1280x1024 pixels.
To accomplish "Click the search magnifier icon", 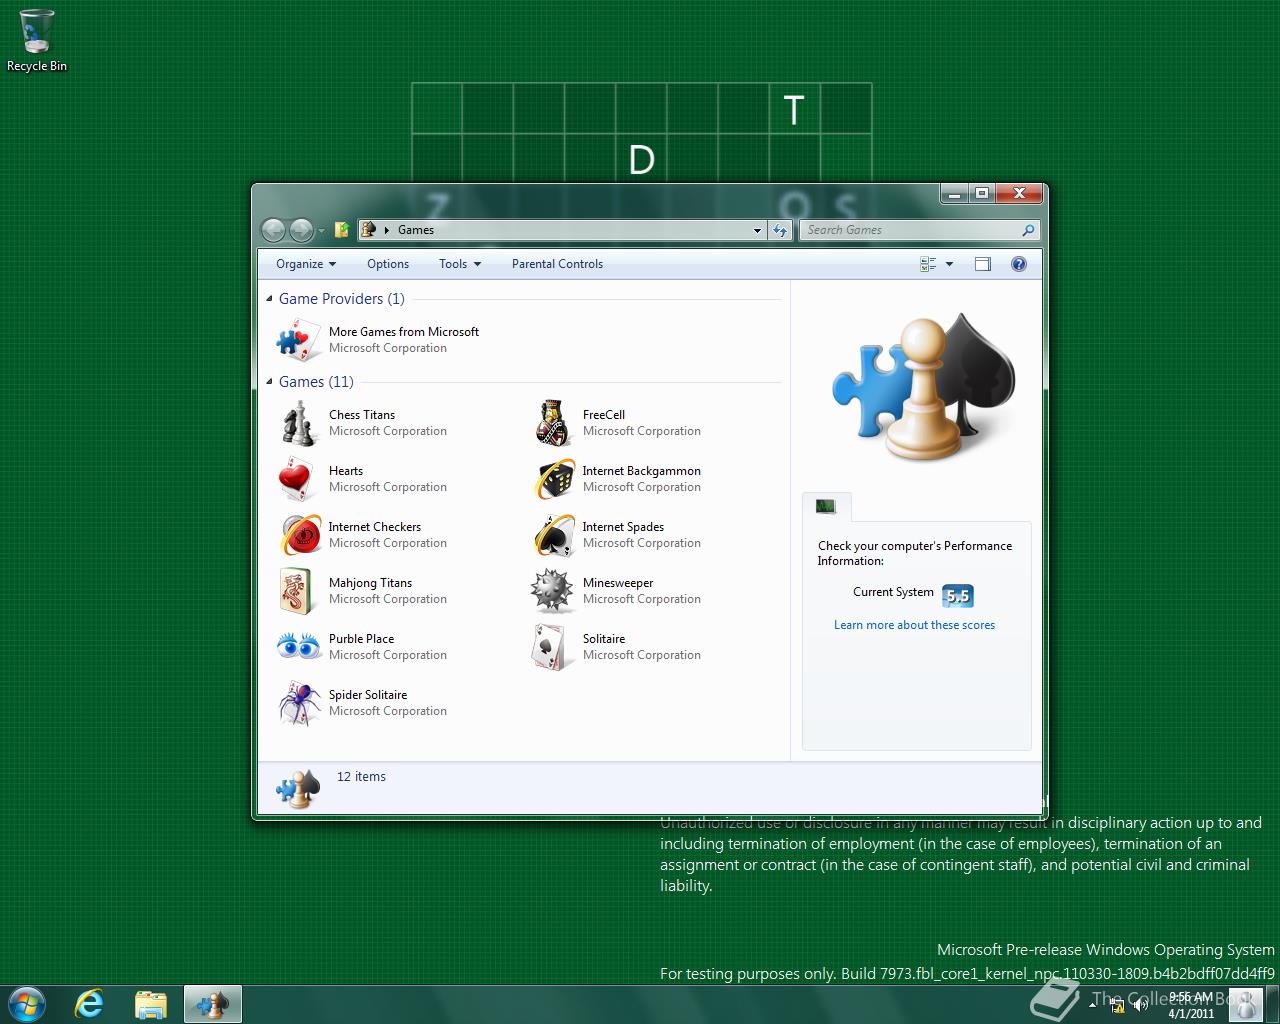I will click(x=1028, y=230).
